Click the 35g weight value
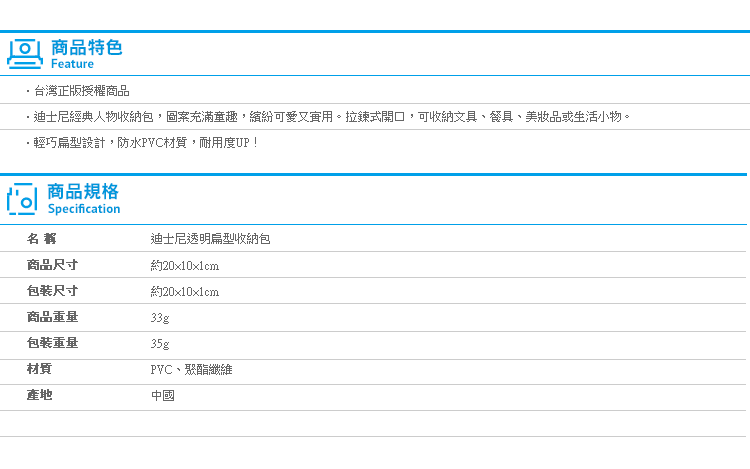This screenshot has height=469, width=750. (x=160, y=344)
